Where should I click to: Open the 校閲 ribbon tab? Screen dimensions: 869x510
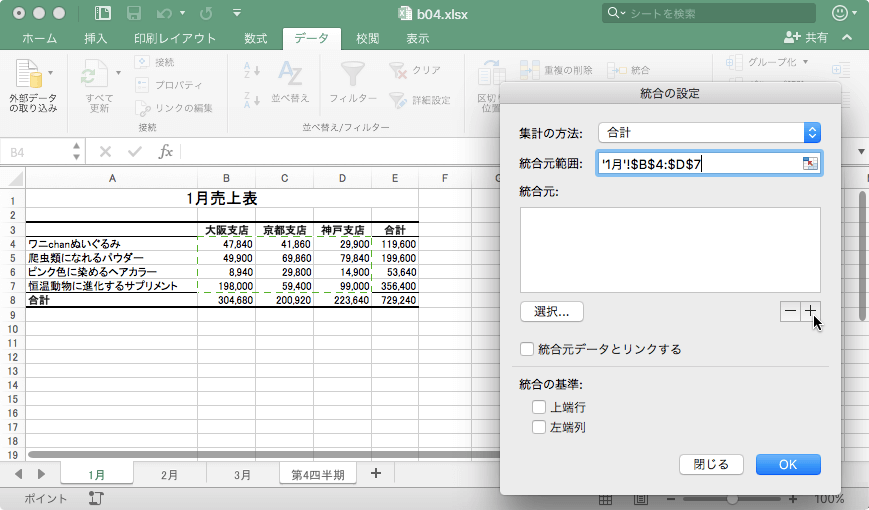pos(367,38)
